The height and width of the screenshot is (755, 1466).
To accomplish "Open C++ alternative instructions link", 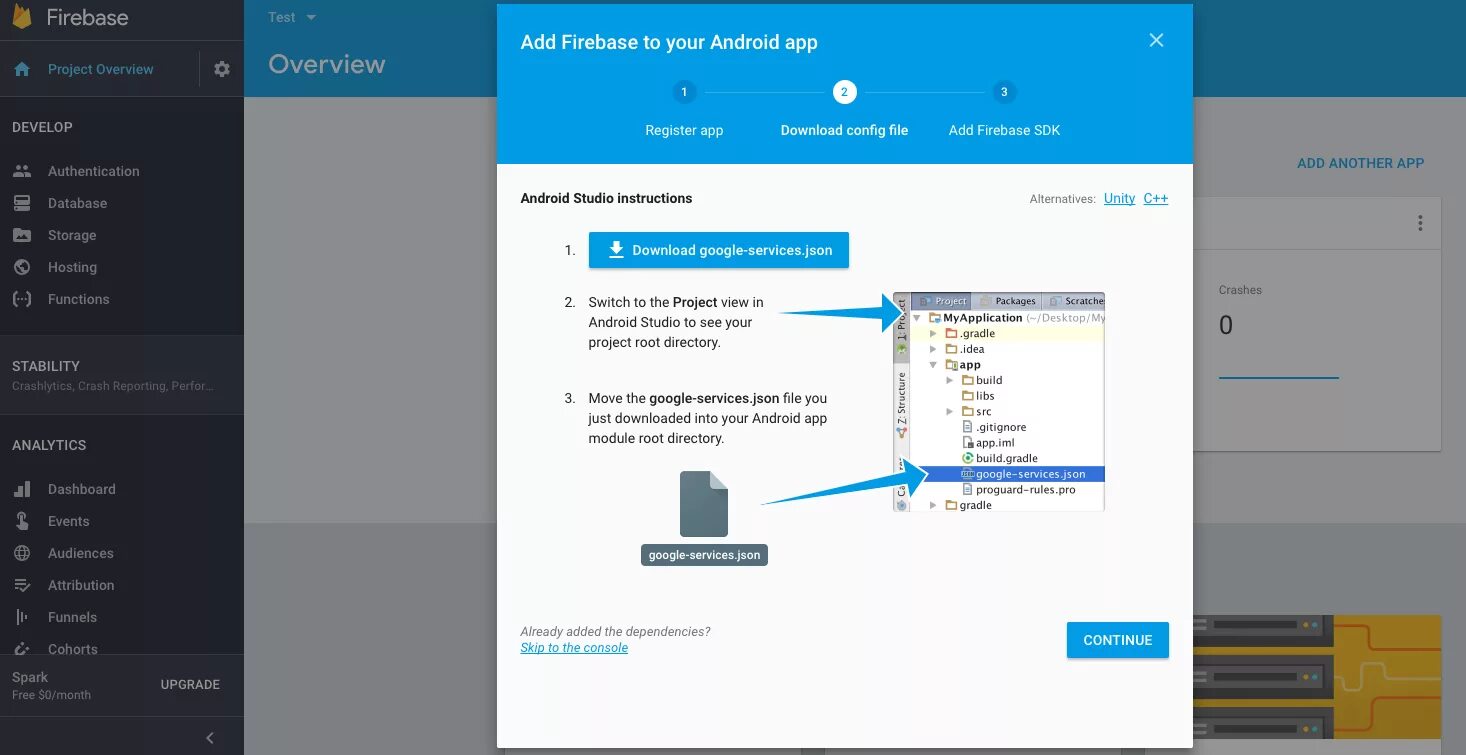I will (x=1155, y=198).
